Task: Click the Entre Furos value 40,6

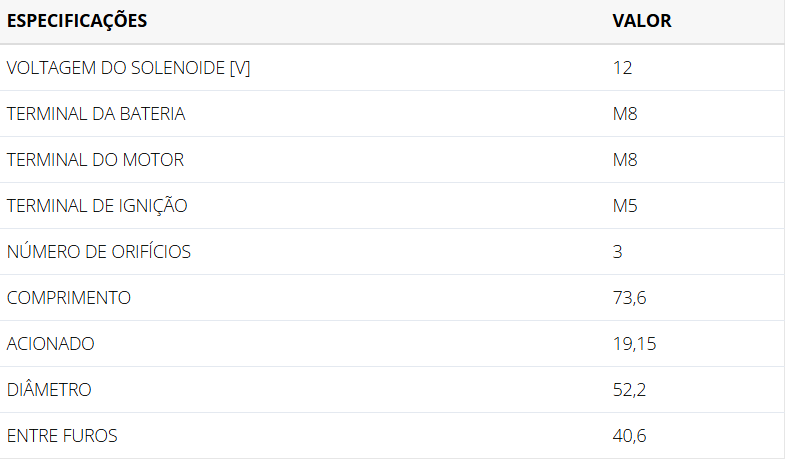Action: coord(630,436)
